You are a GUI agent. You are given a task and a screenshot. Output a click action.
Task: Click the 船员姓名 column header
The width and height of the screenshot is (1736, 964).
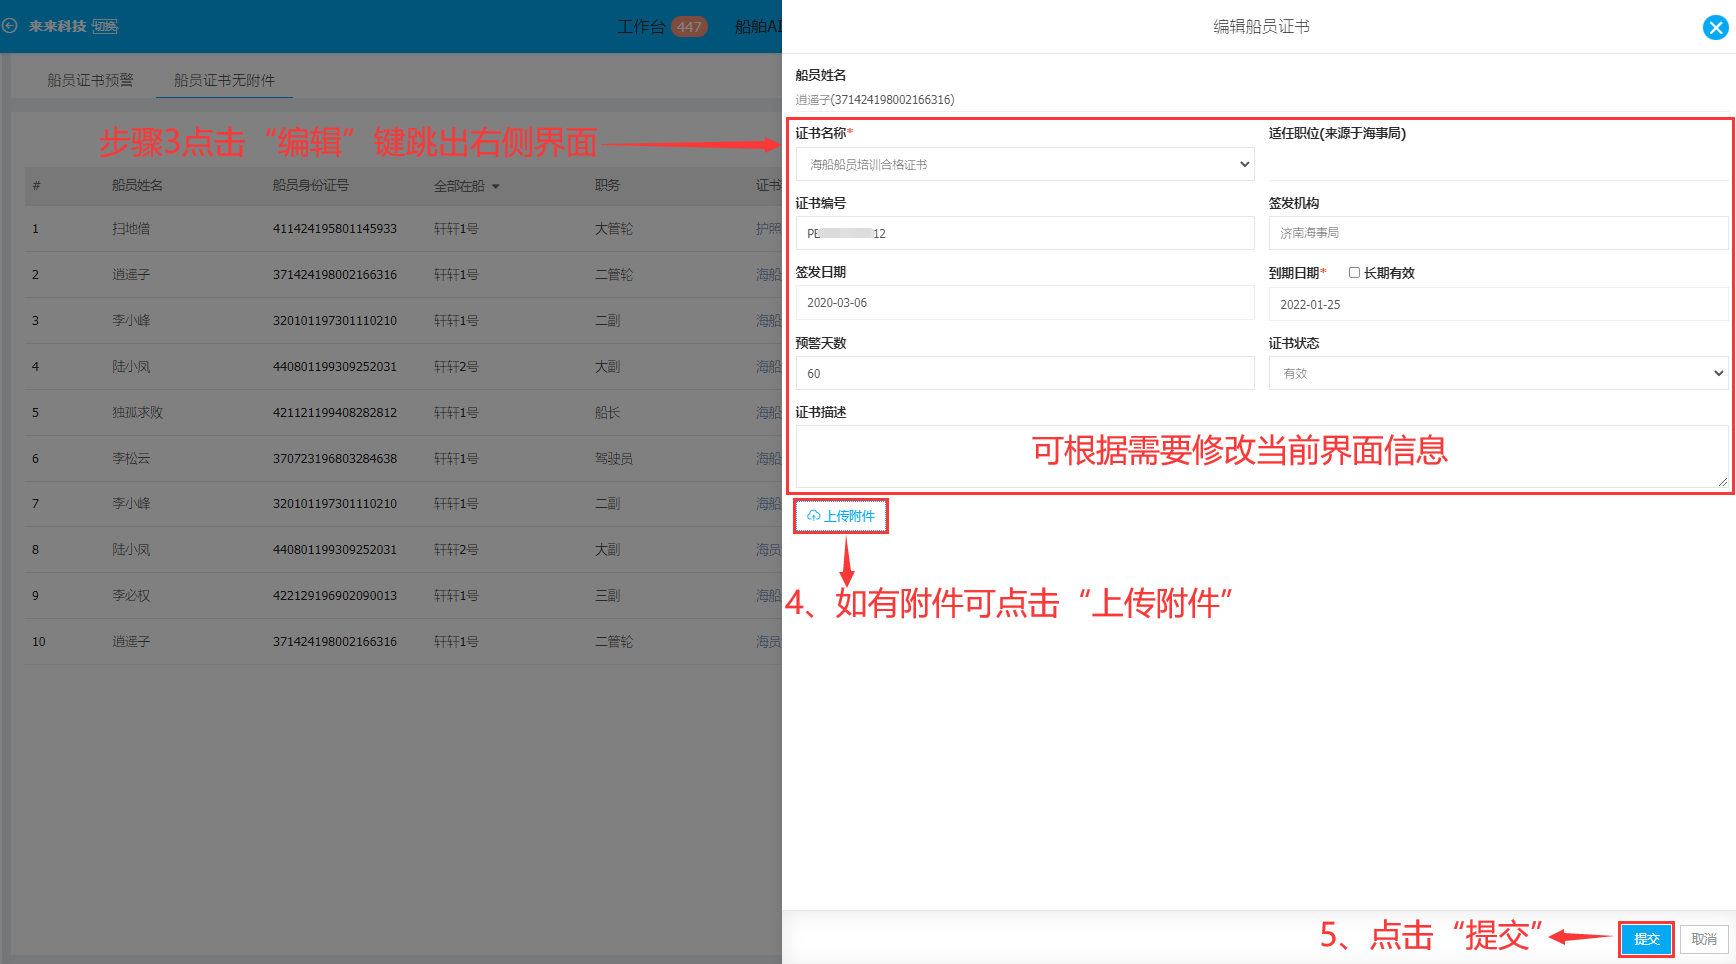(x=137, y=185)
